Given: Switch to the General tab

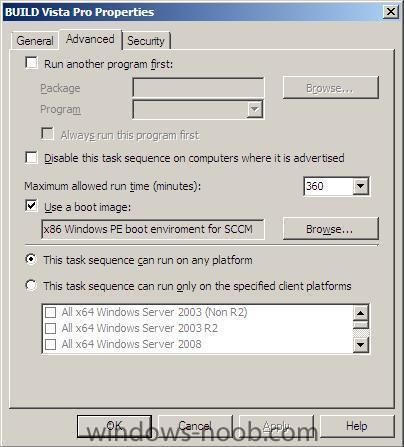Looking at the screenshot, I should click(x=35, y=41).
